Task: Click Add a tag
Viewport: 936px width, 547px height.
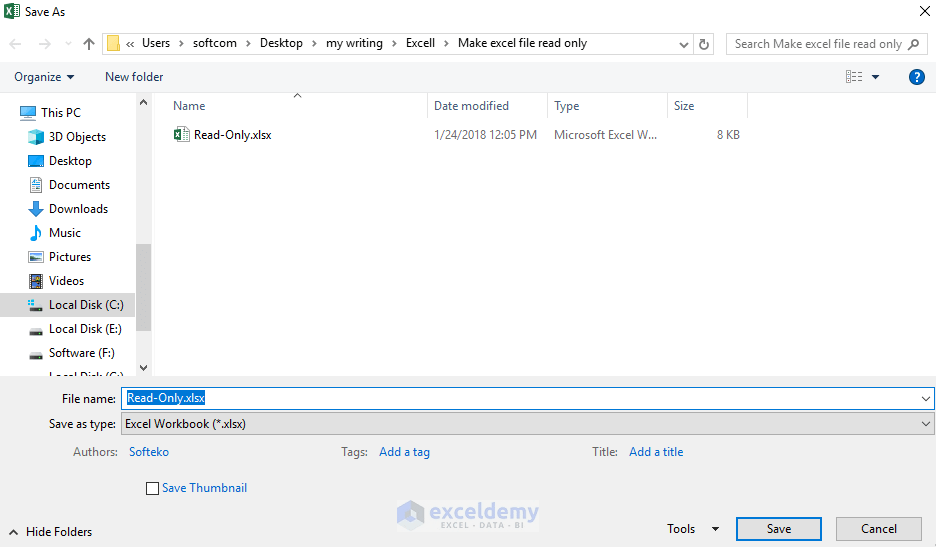Action: (x=404, y=452)
